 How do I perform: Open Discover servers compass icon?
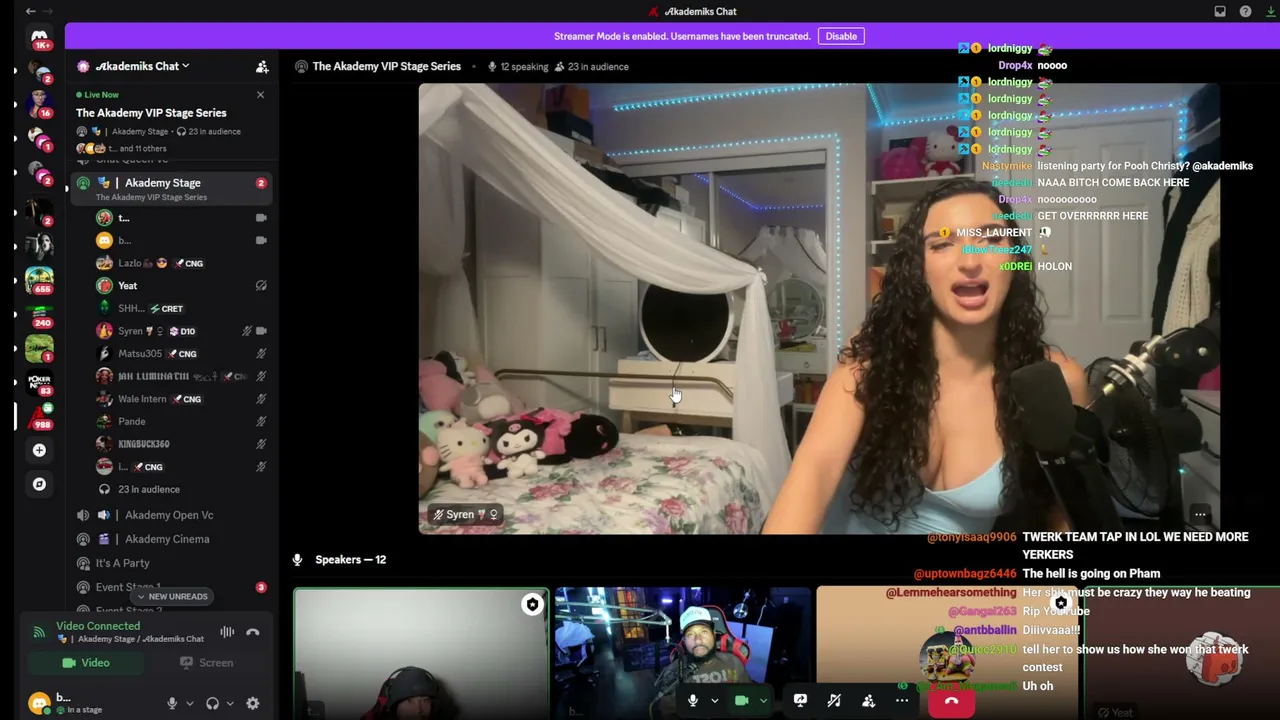point(39,484)
